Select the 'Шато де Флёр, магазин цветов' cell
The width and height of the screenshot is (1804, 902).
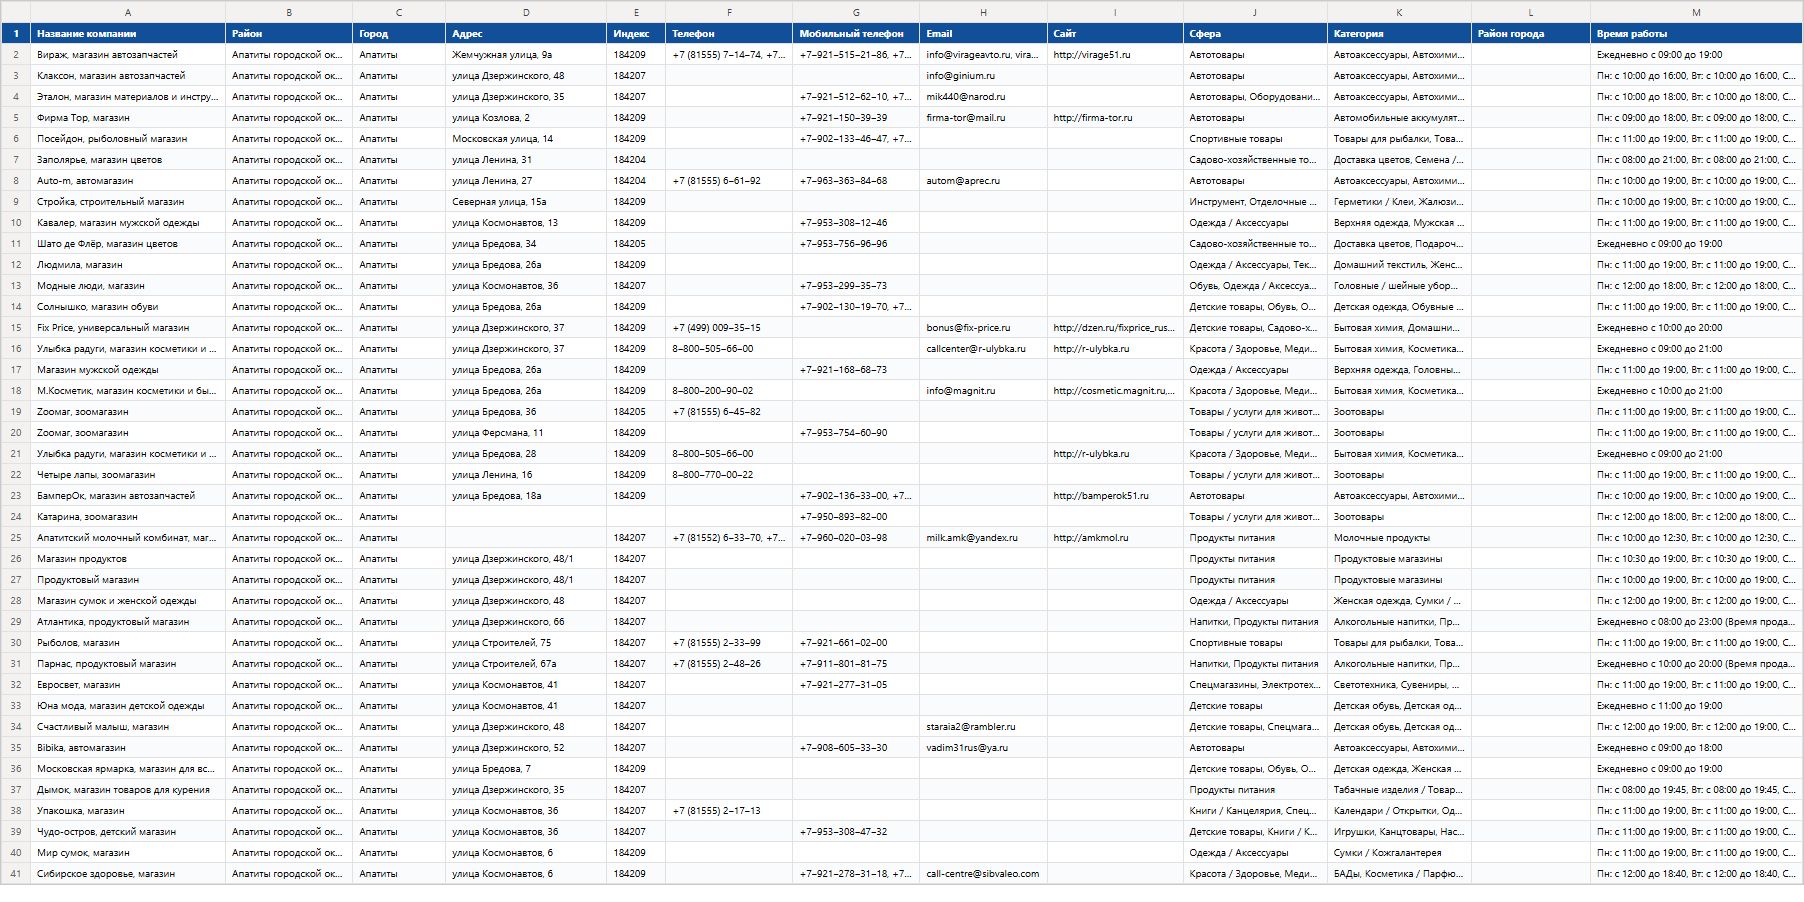[128, 244]
